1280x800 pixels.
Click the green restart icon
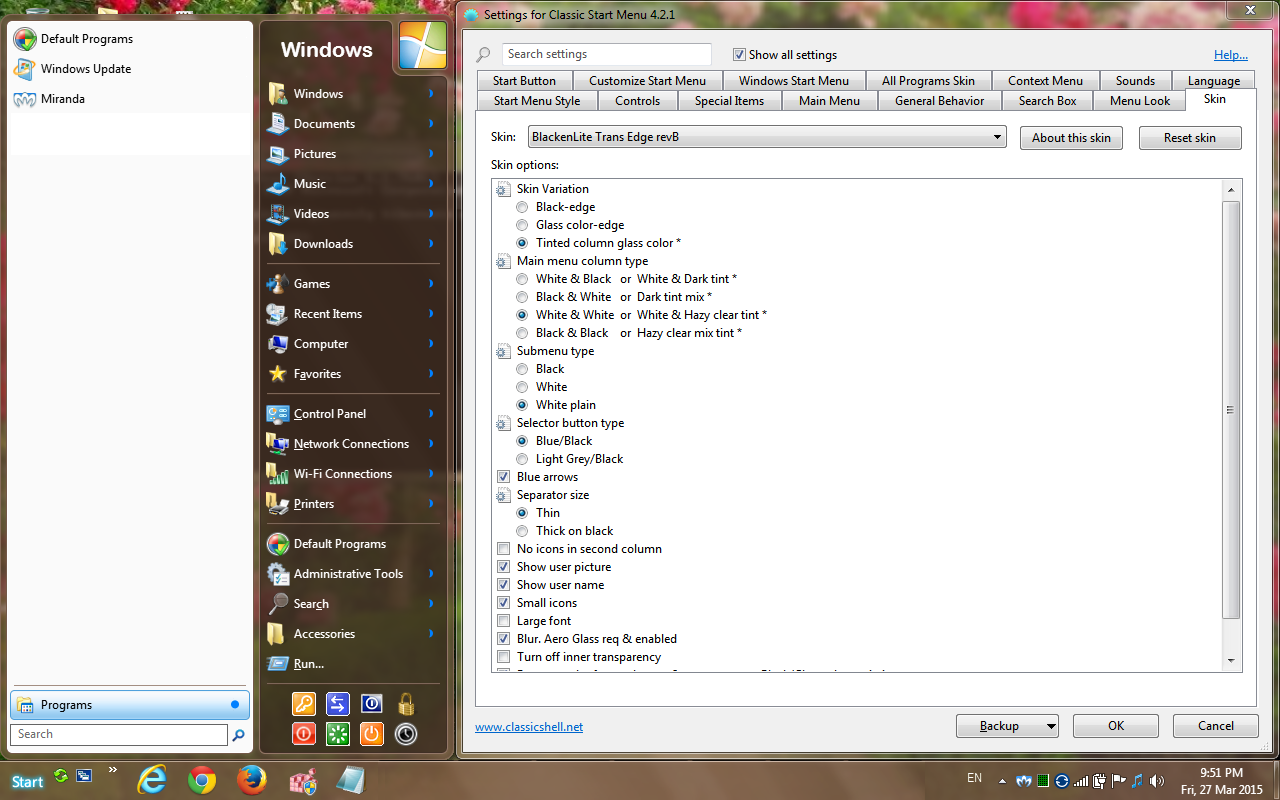338,734
